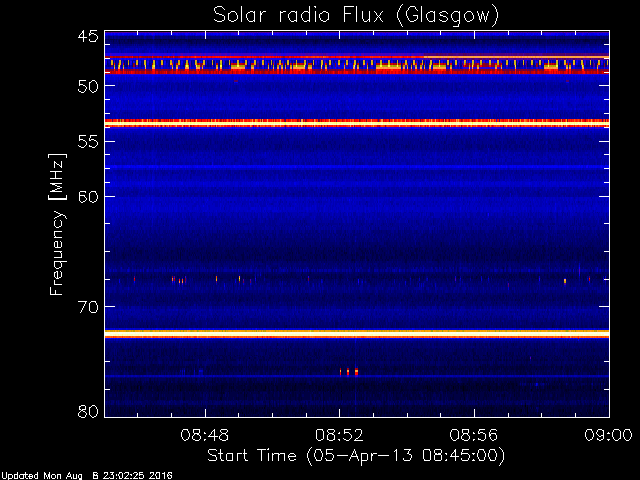This screenshot has height=480, width=640.
Task: Click the 70 frequency tick label
Action: [88, 307]
